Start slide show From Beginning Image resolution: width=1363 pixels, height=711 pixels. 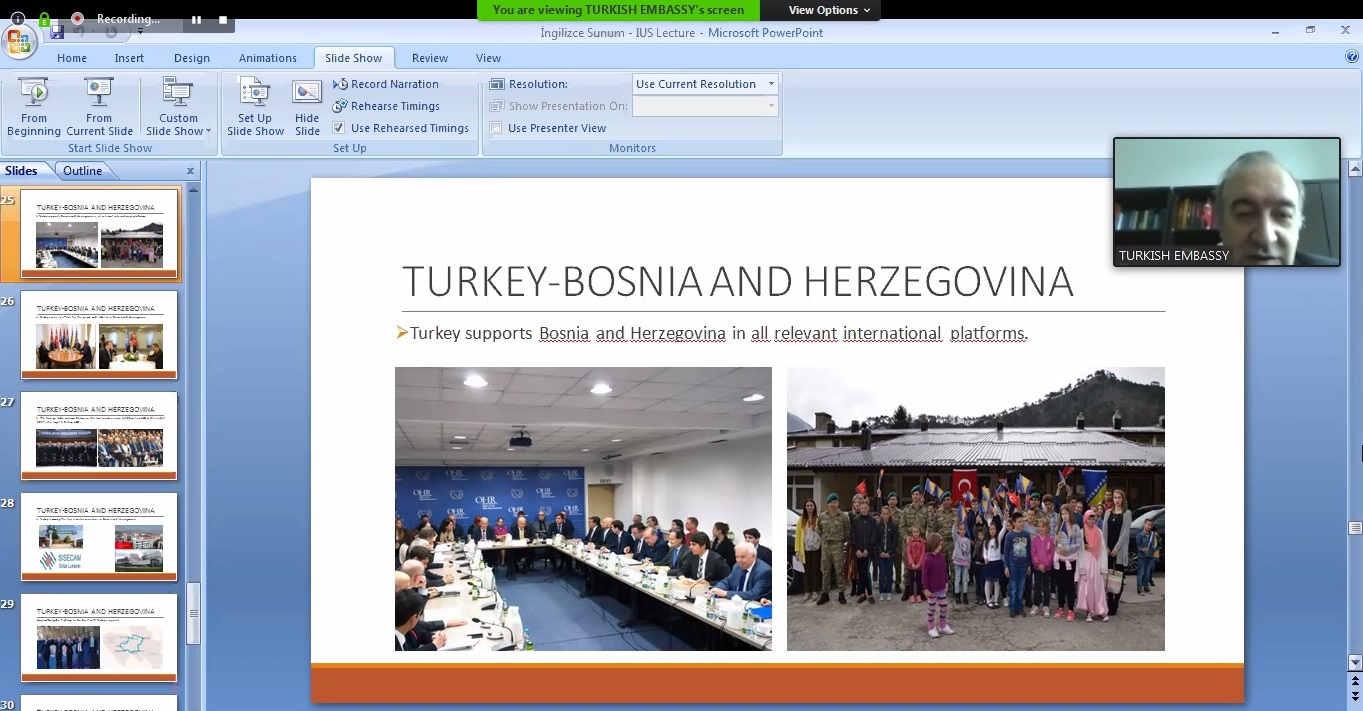pos(34,107)
